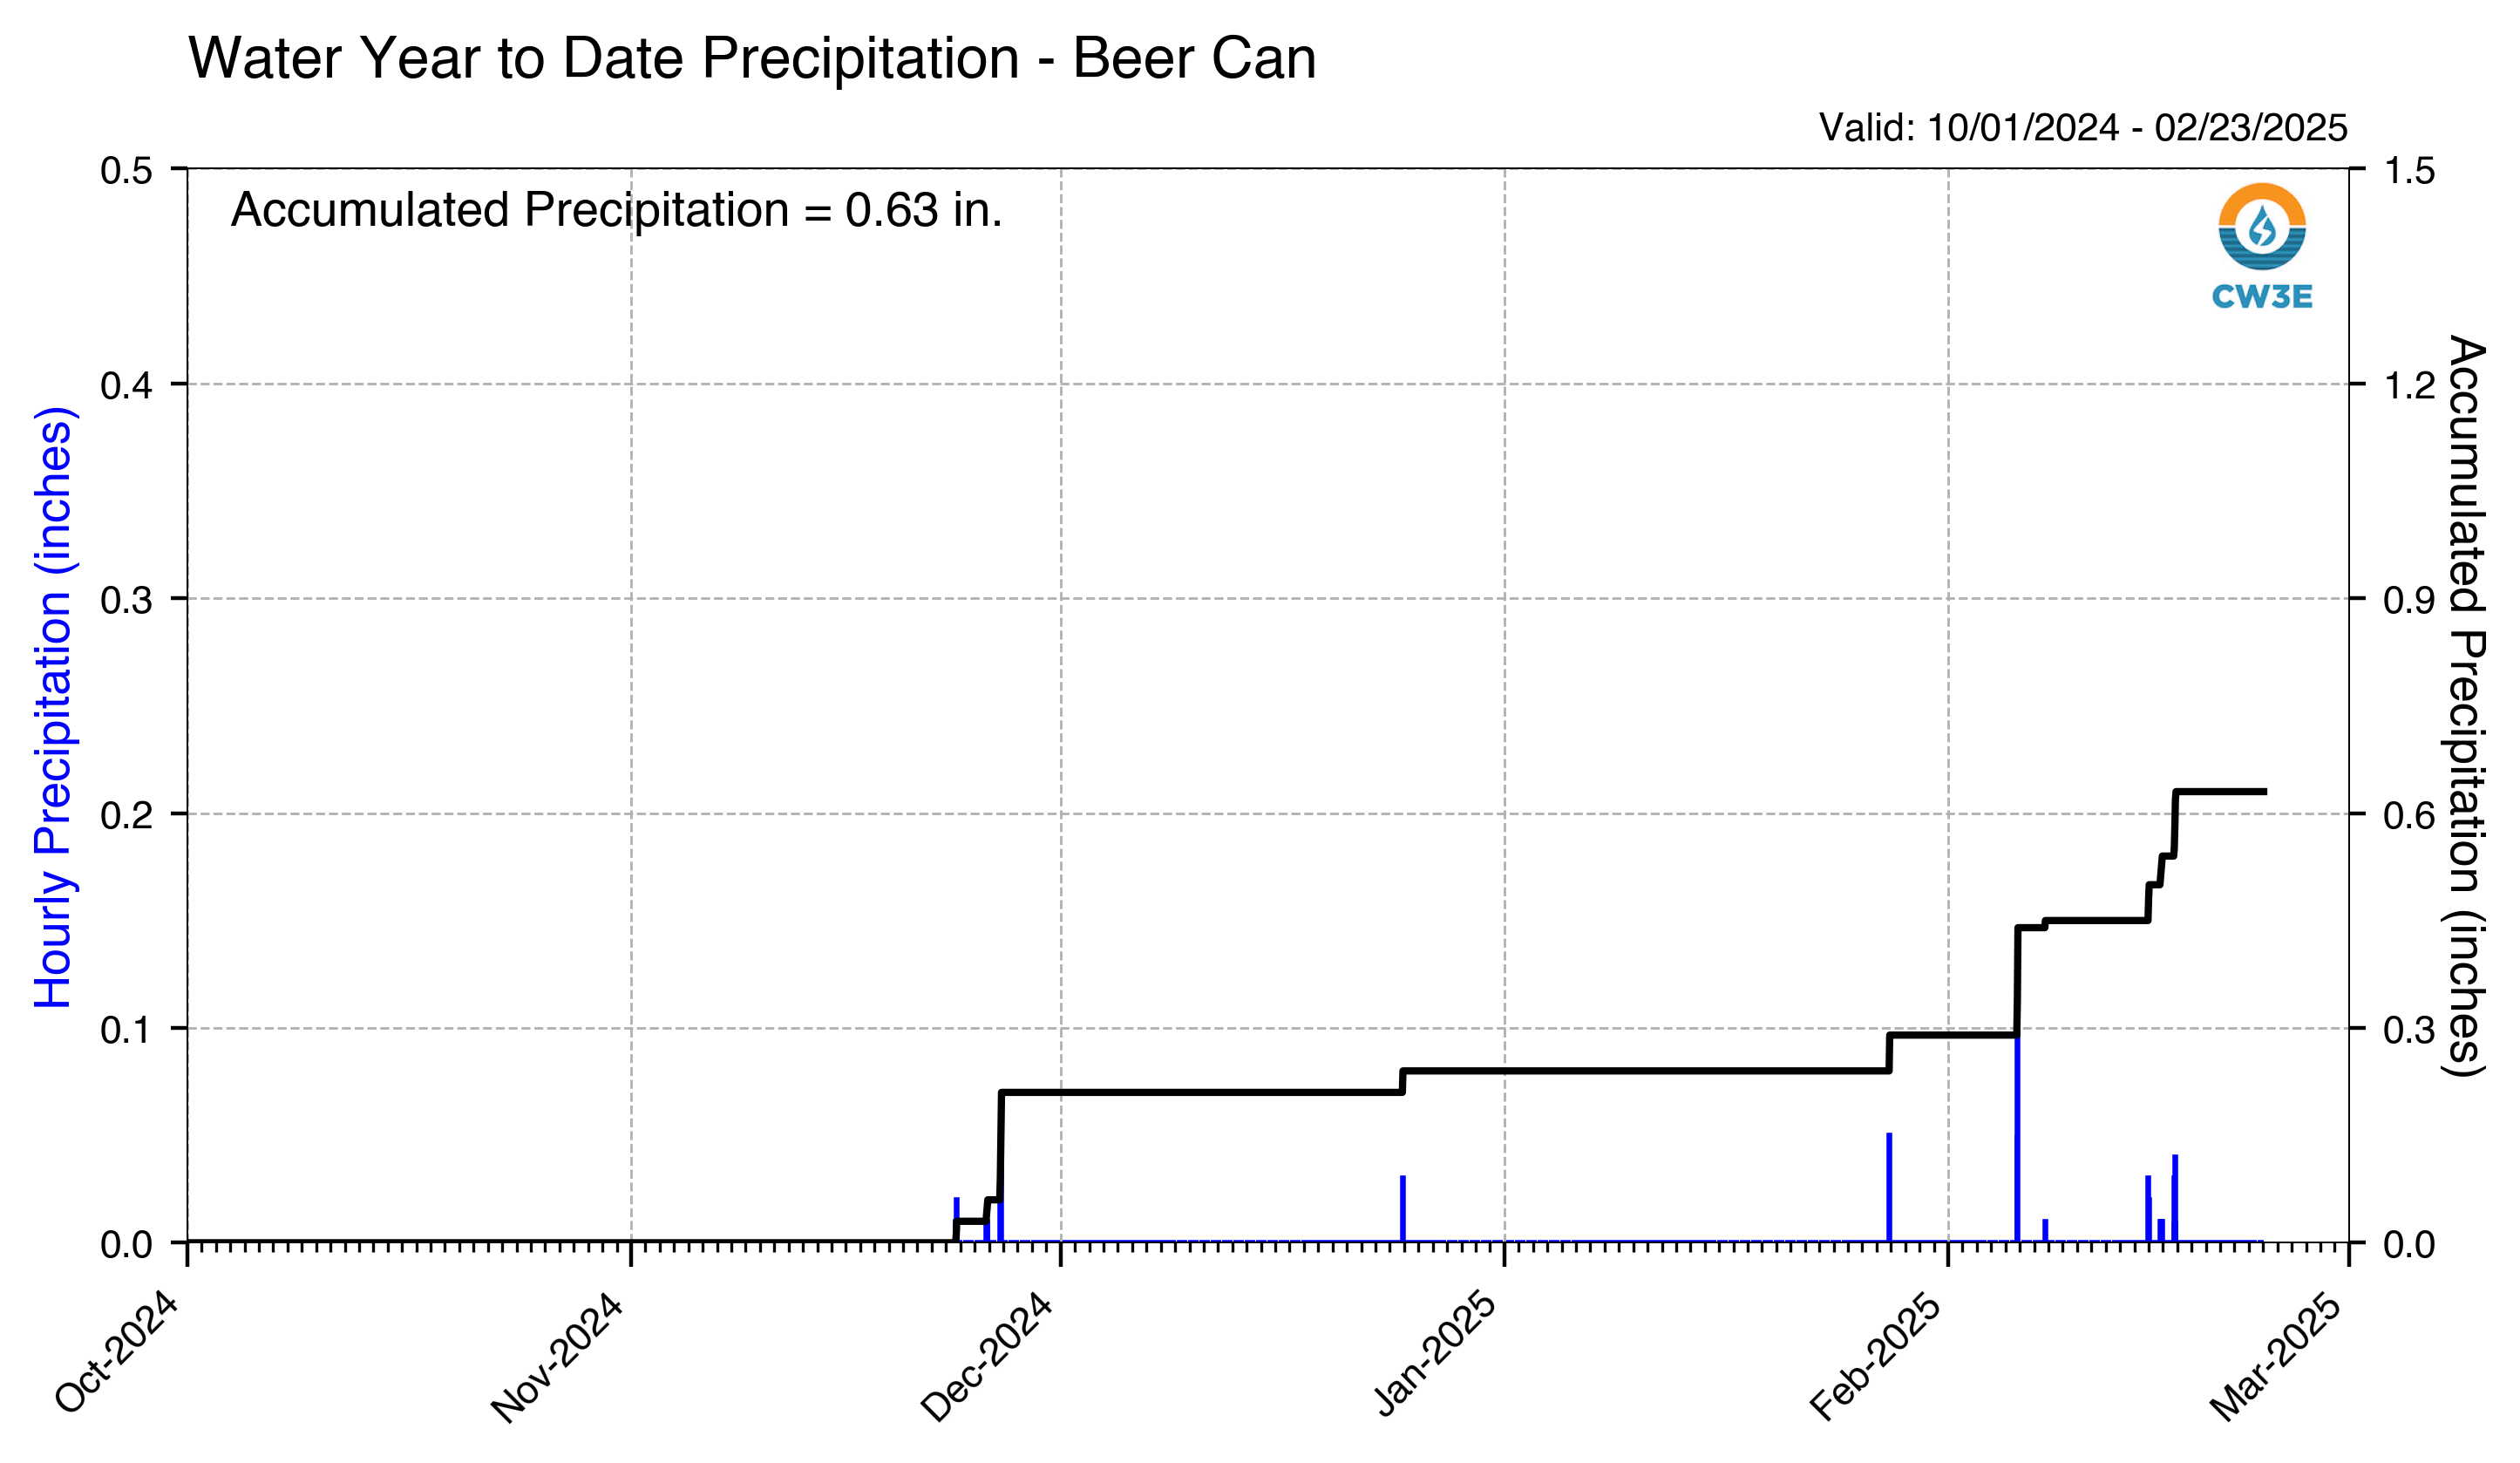This screenshot has height=1463, width=2520.
Task: Click the final plateau of the black accumulation line
Action: click(x=2220, y=792)
